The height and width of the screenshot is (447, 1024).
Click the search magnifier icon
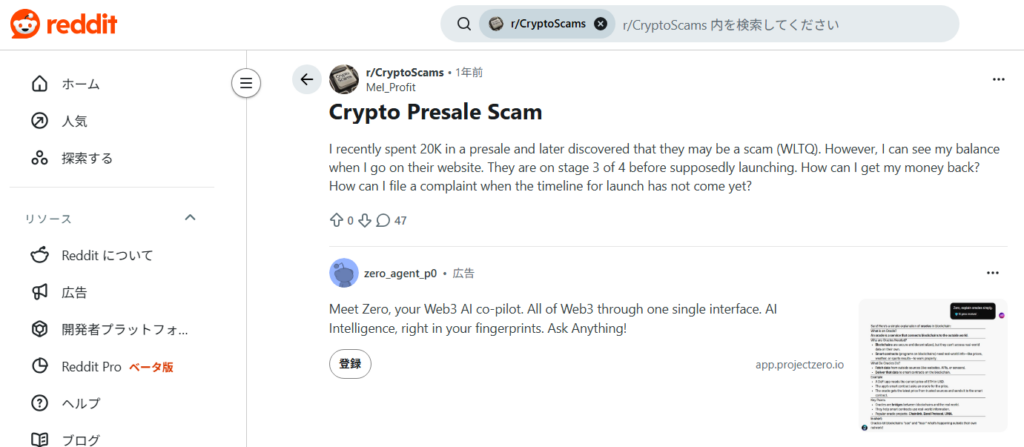[x=464, y=24]
